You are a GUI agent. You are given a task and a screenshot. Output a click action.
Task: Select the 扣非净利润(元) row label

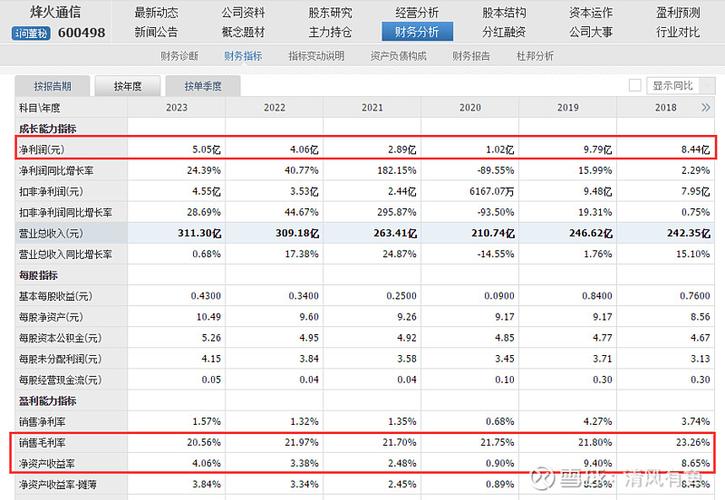[51, 191]
